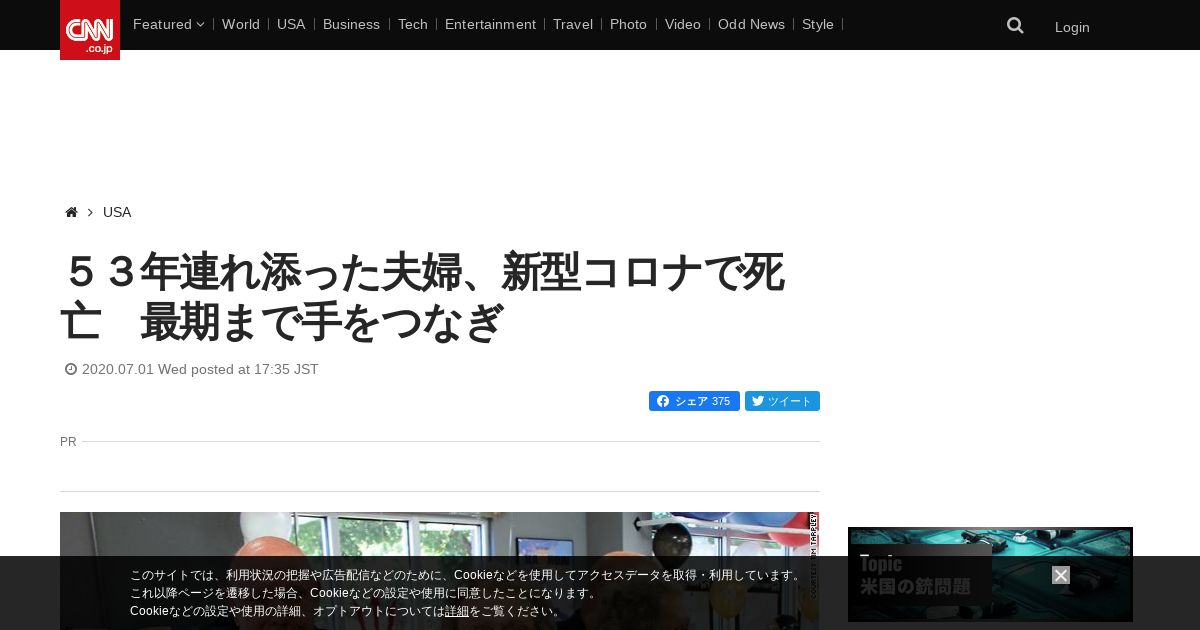Expand the Featured dropdown menu

tap(168, 24)
